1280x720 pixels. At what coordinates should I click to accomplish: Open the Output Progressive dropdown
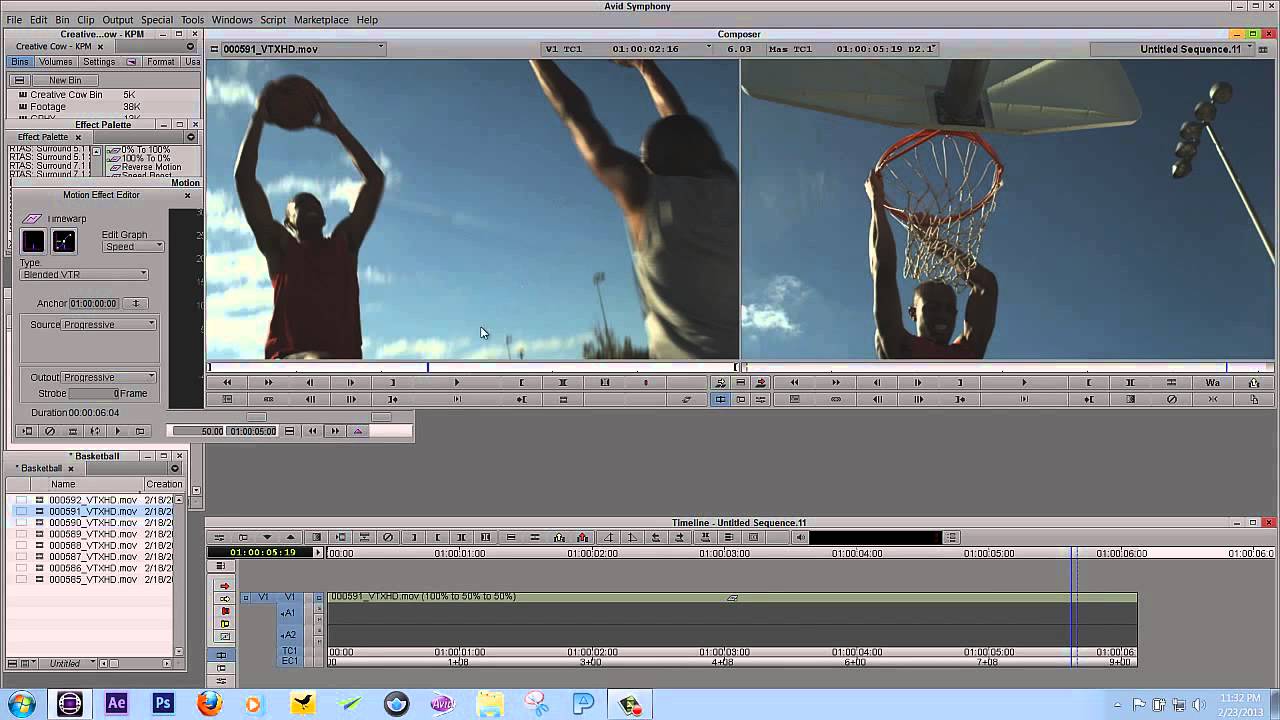[109, 377]
